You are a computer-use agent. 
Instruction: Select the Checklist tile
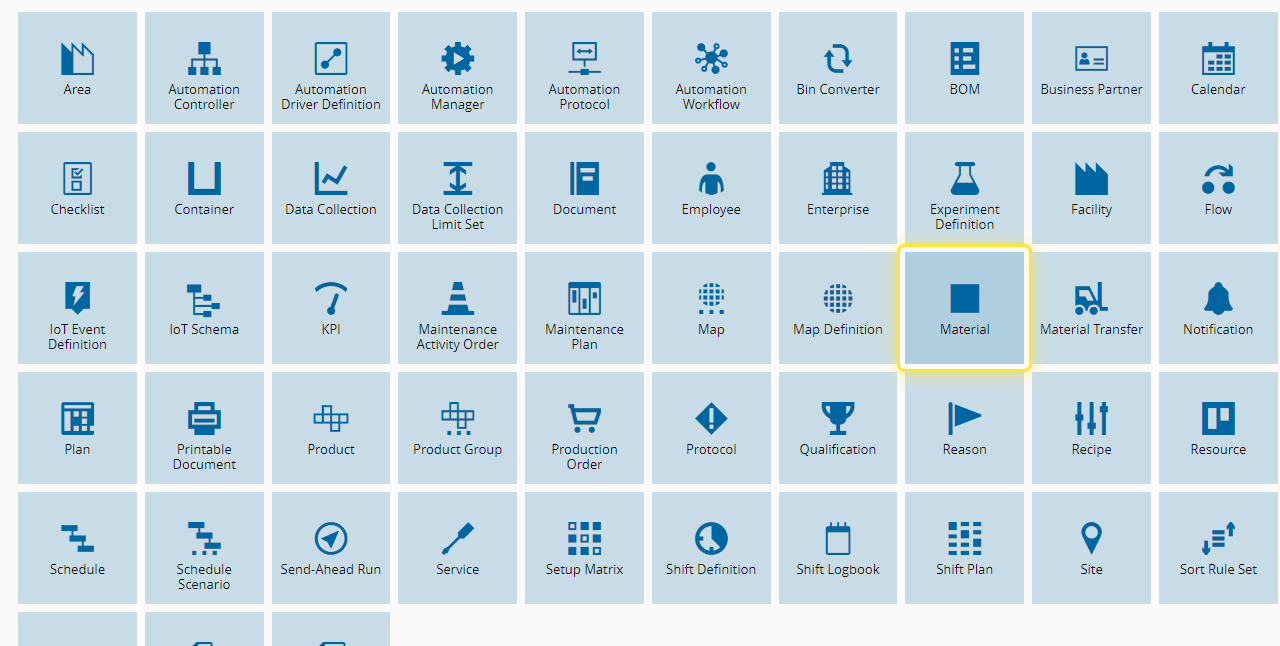coord(77,188)
